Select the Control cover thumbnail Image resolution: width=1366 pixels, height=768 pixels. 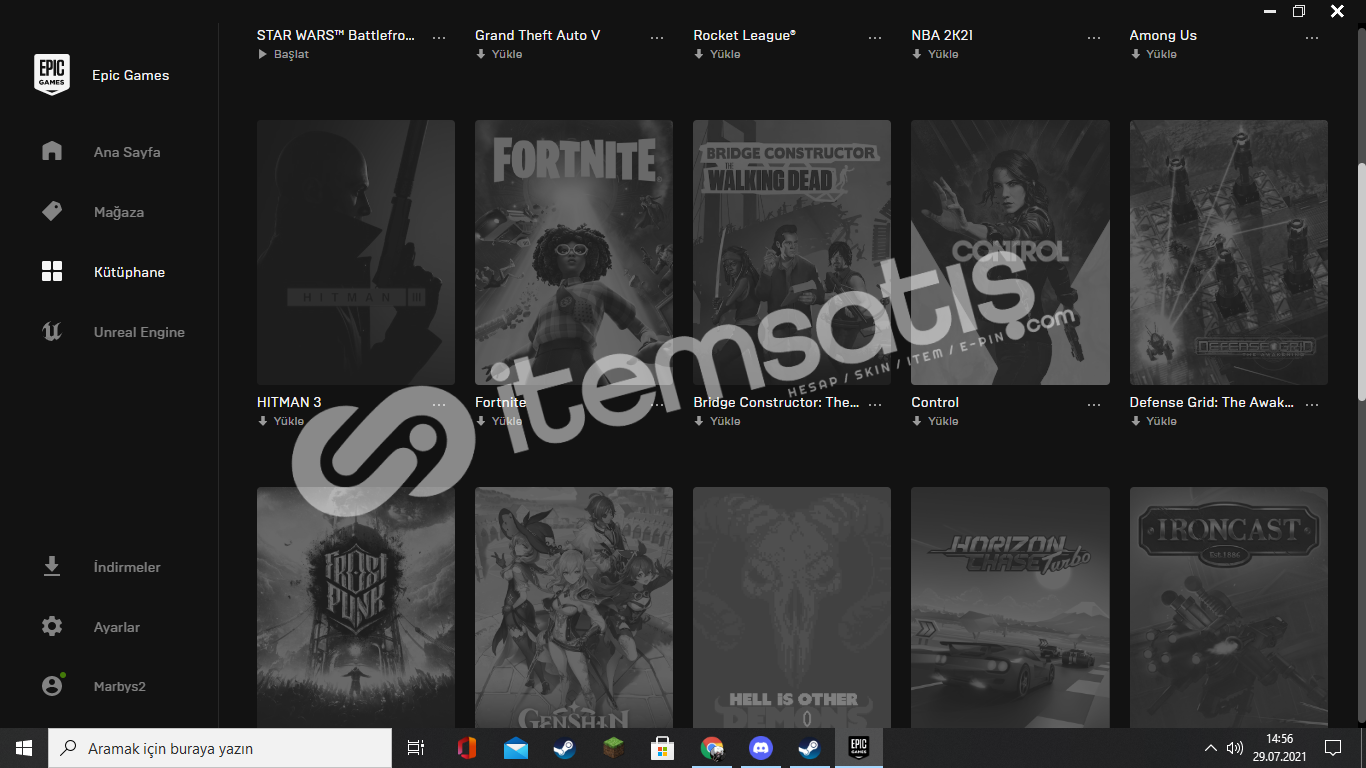click(x=1010, y=252)
